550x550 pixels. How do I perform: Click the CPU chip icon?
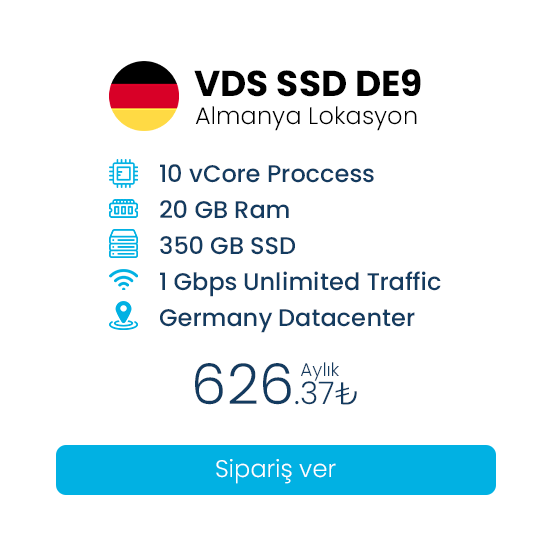(123, 173)
